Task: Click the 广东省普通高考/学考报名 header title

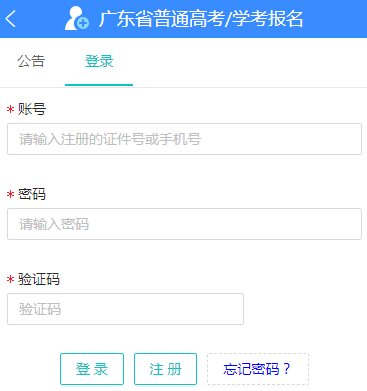Action: pyautogui.click(x=201, y=19)
